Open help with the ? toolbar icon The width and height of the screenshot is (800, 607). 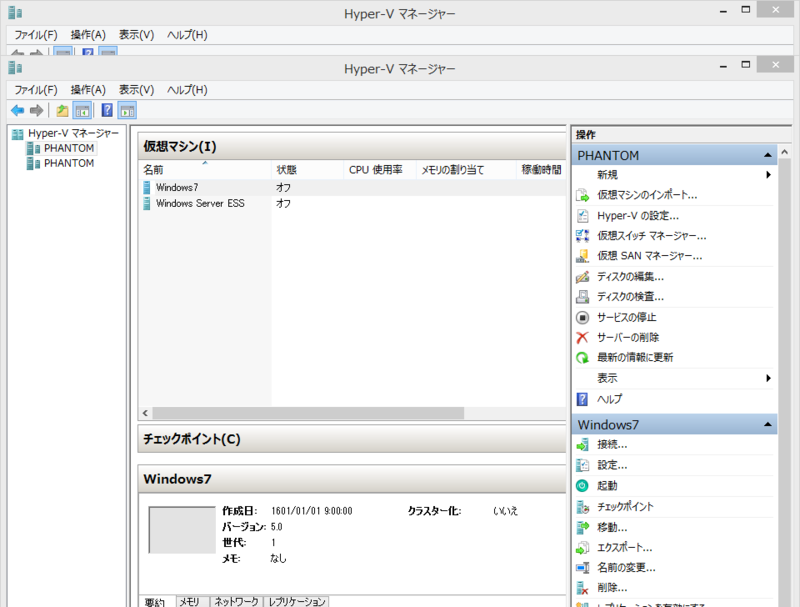107,110
